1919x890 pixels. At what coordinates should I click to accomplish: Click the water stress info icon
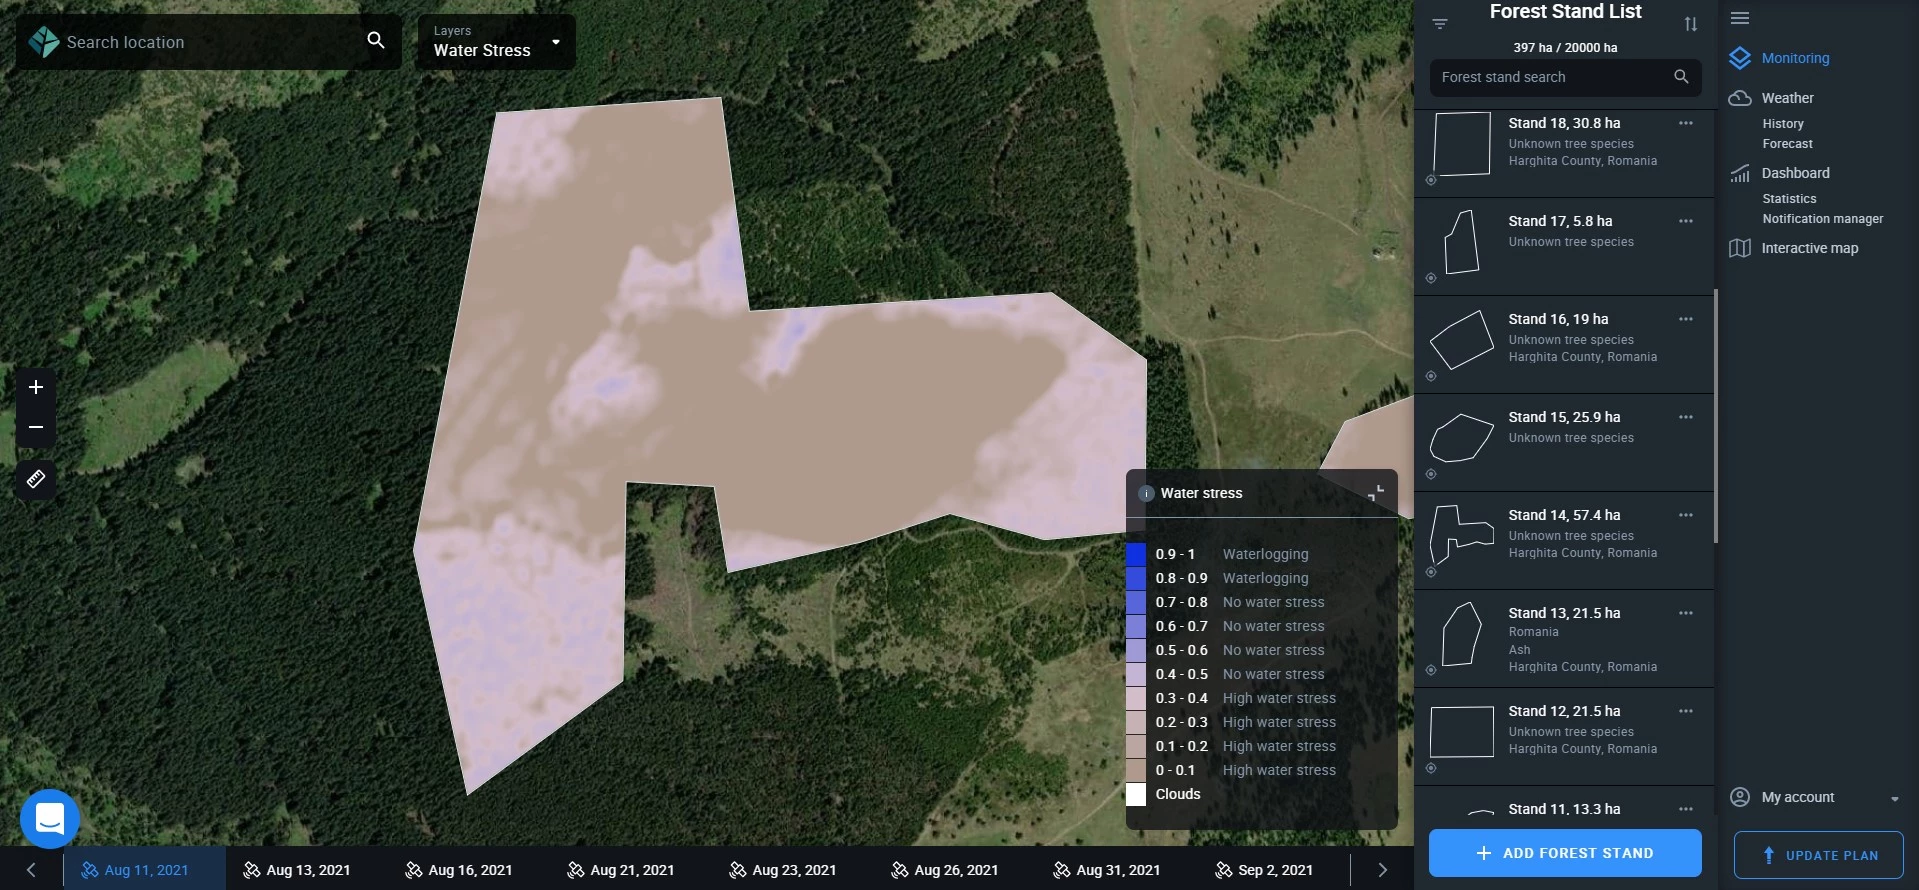pos(1147,494)
